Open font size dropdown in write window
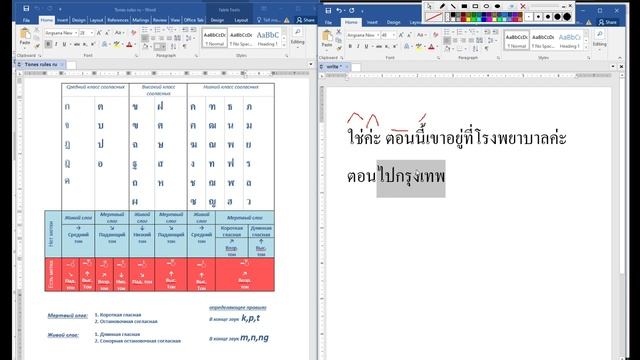Image resolution: width=640 pixels, height=360 pixels. click(394, 35)
